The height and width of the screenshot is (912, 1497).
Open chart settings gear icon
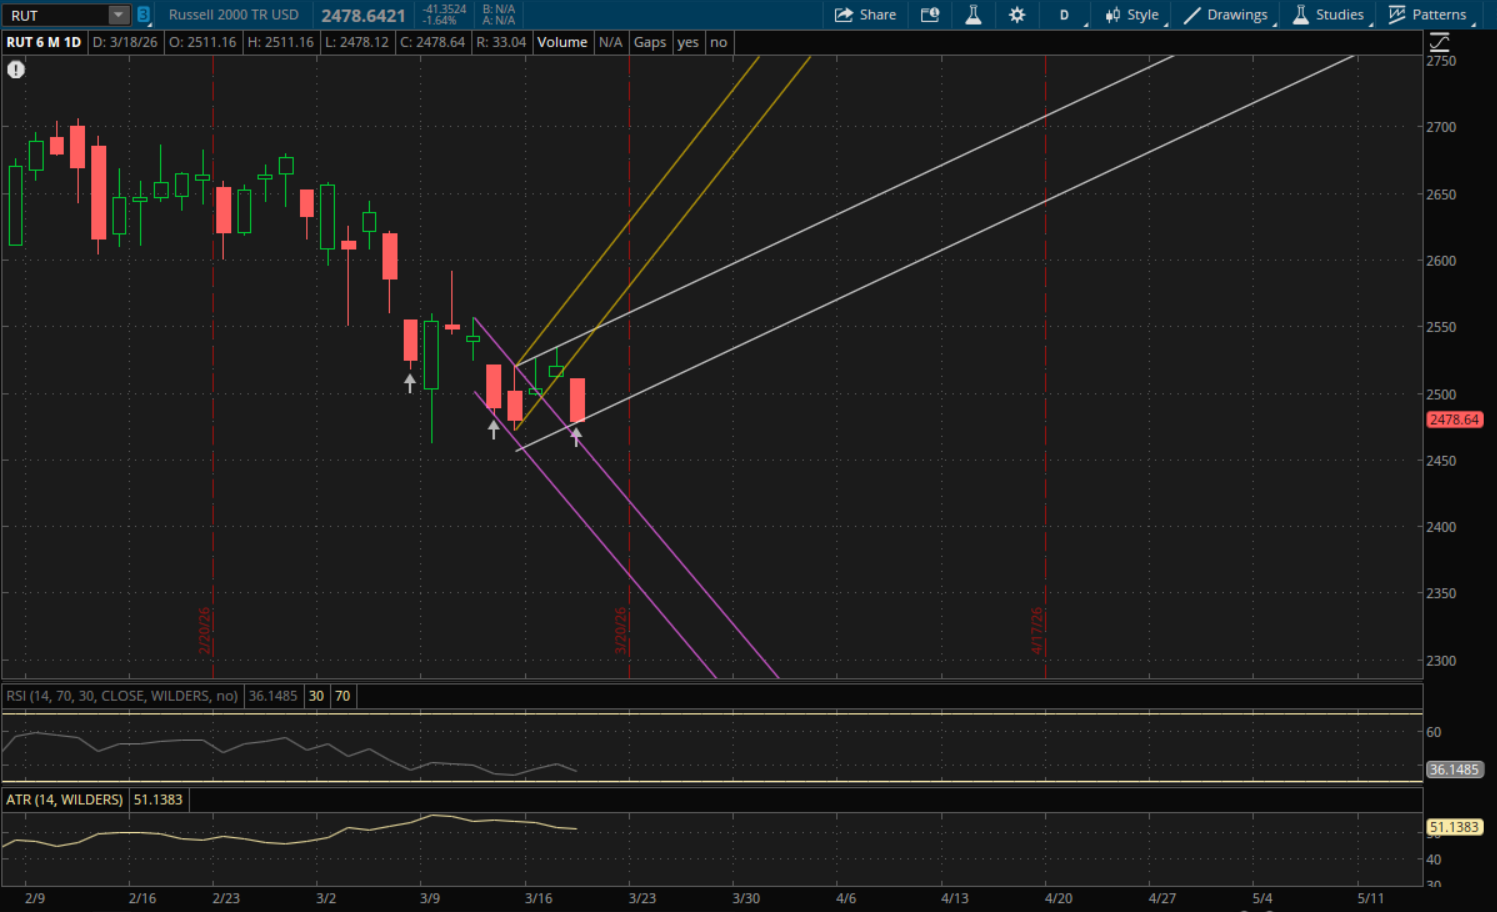click(1017, 15)
